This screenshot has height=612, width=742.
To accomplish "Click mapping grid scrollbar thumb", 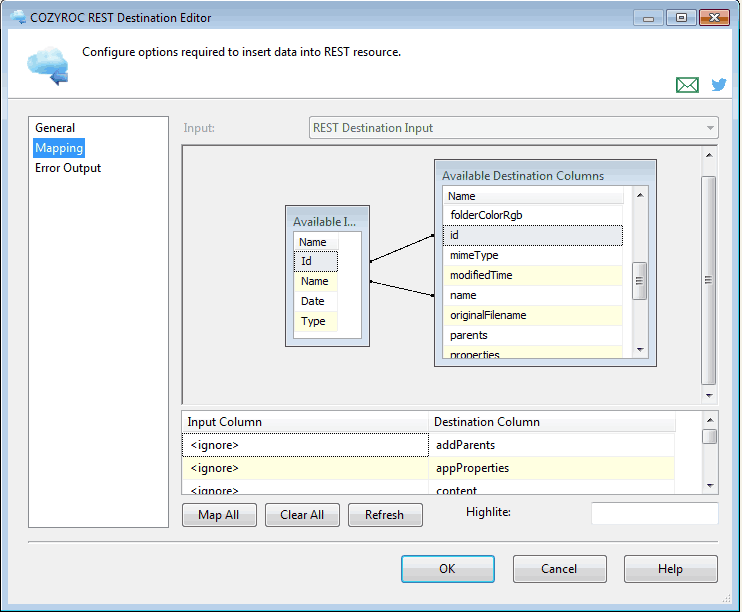I will [x=709, y=436].
